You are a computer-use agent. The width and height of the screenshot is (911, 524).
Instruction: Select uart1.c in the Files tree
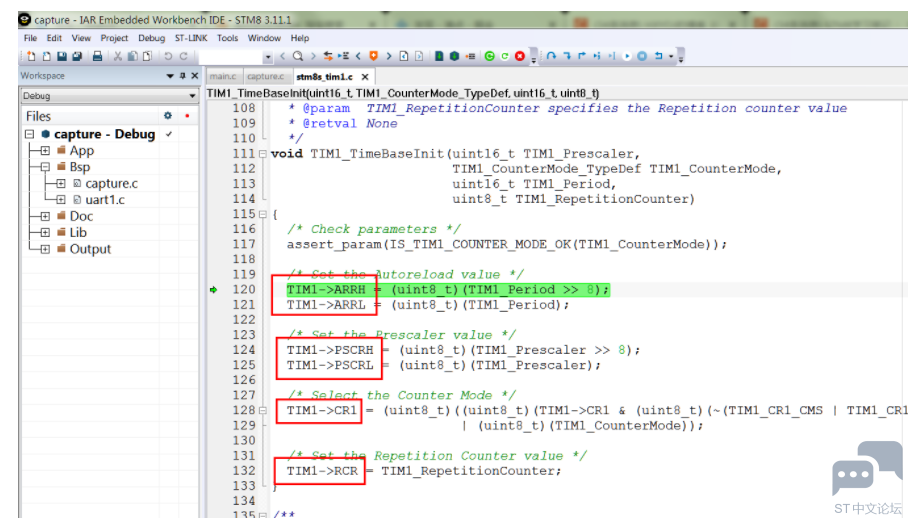point(105,200)
